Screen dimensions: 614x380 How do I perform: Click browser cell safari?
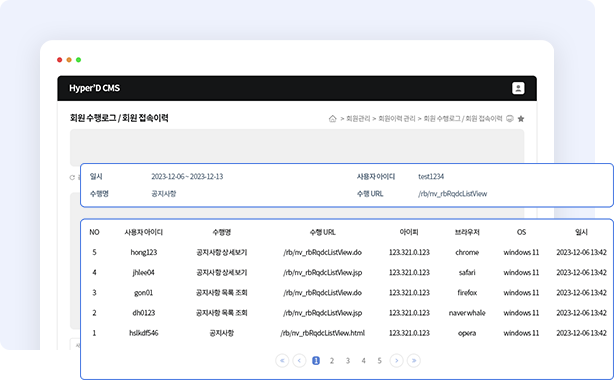(467, 273)
